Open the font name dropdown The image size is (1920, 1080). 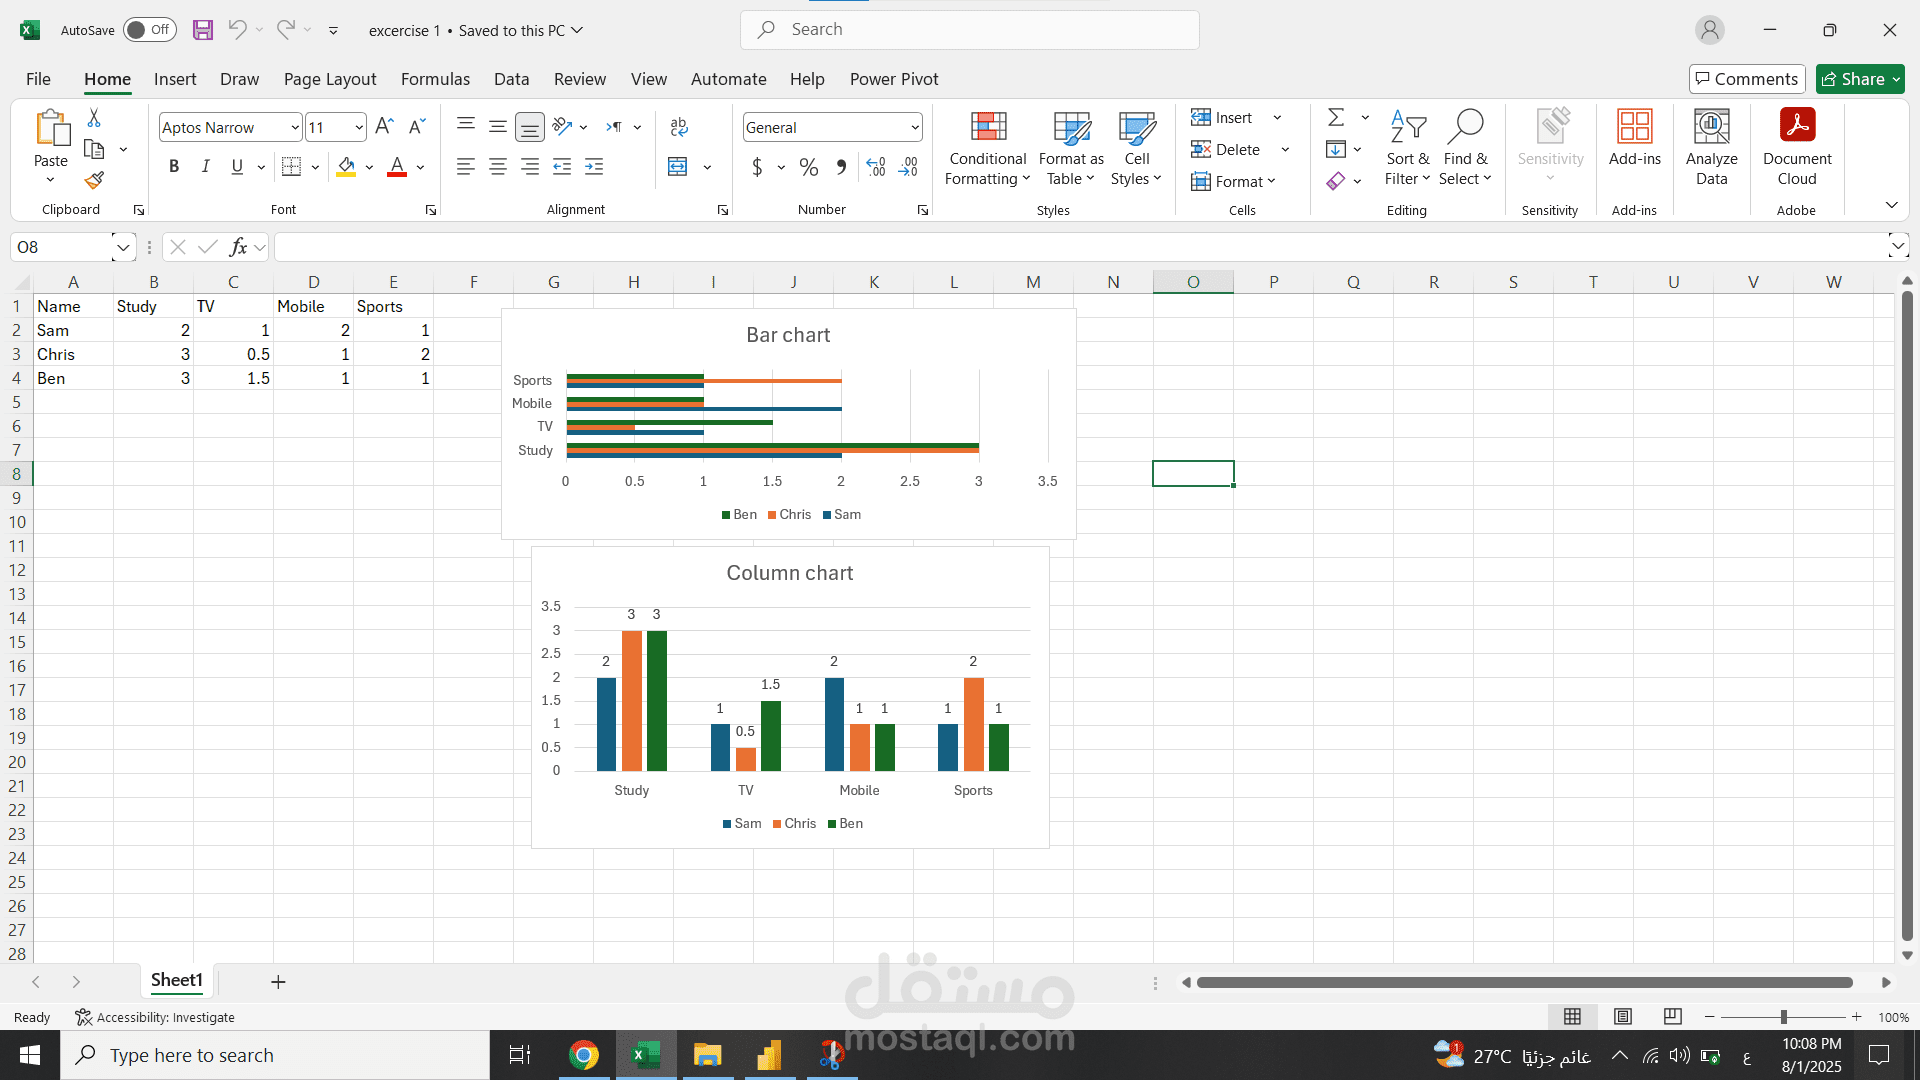pos(289,127)
